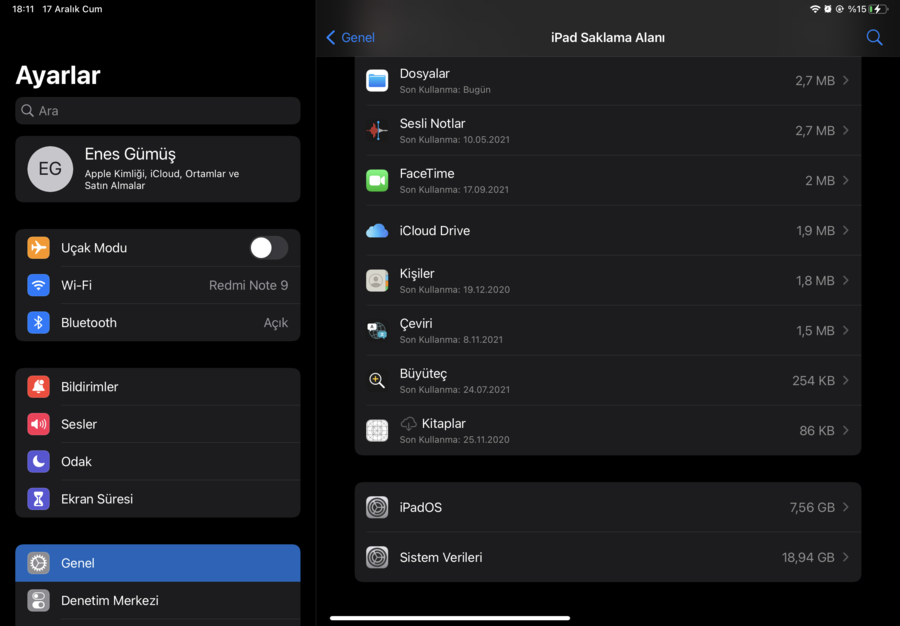
Task: Expand the Dosyalar row chevron
Action: 846,80
